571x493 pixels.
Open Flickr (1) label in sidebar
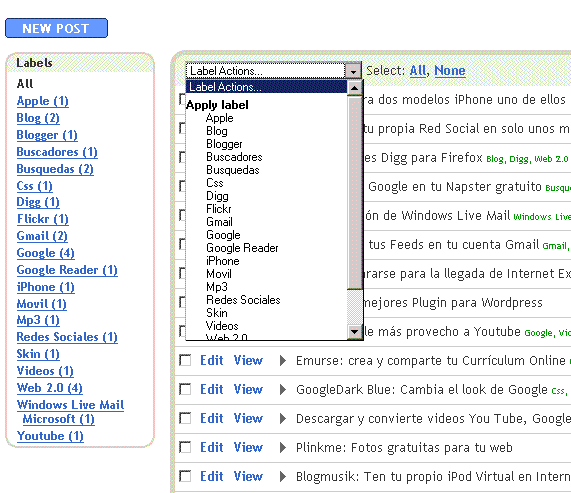pyautogui.click(x=43, y=219)
